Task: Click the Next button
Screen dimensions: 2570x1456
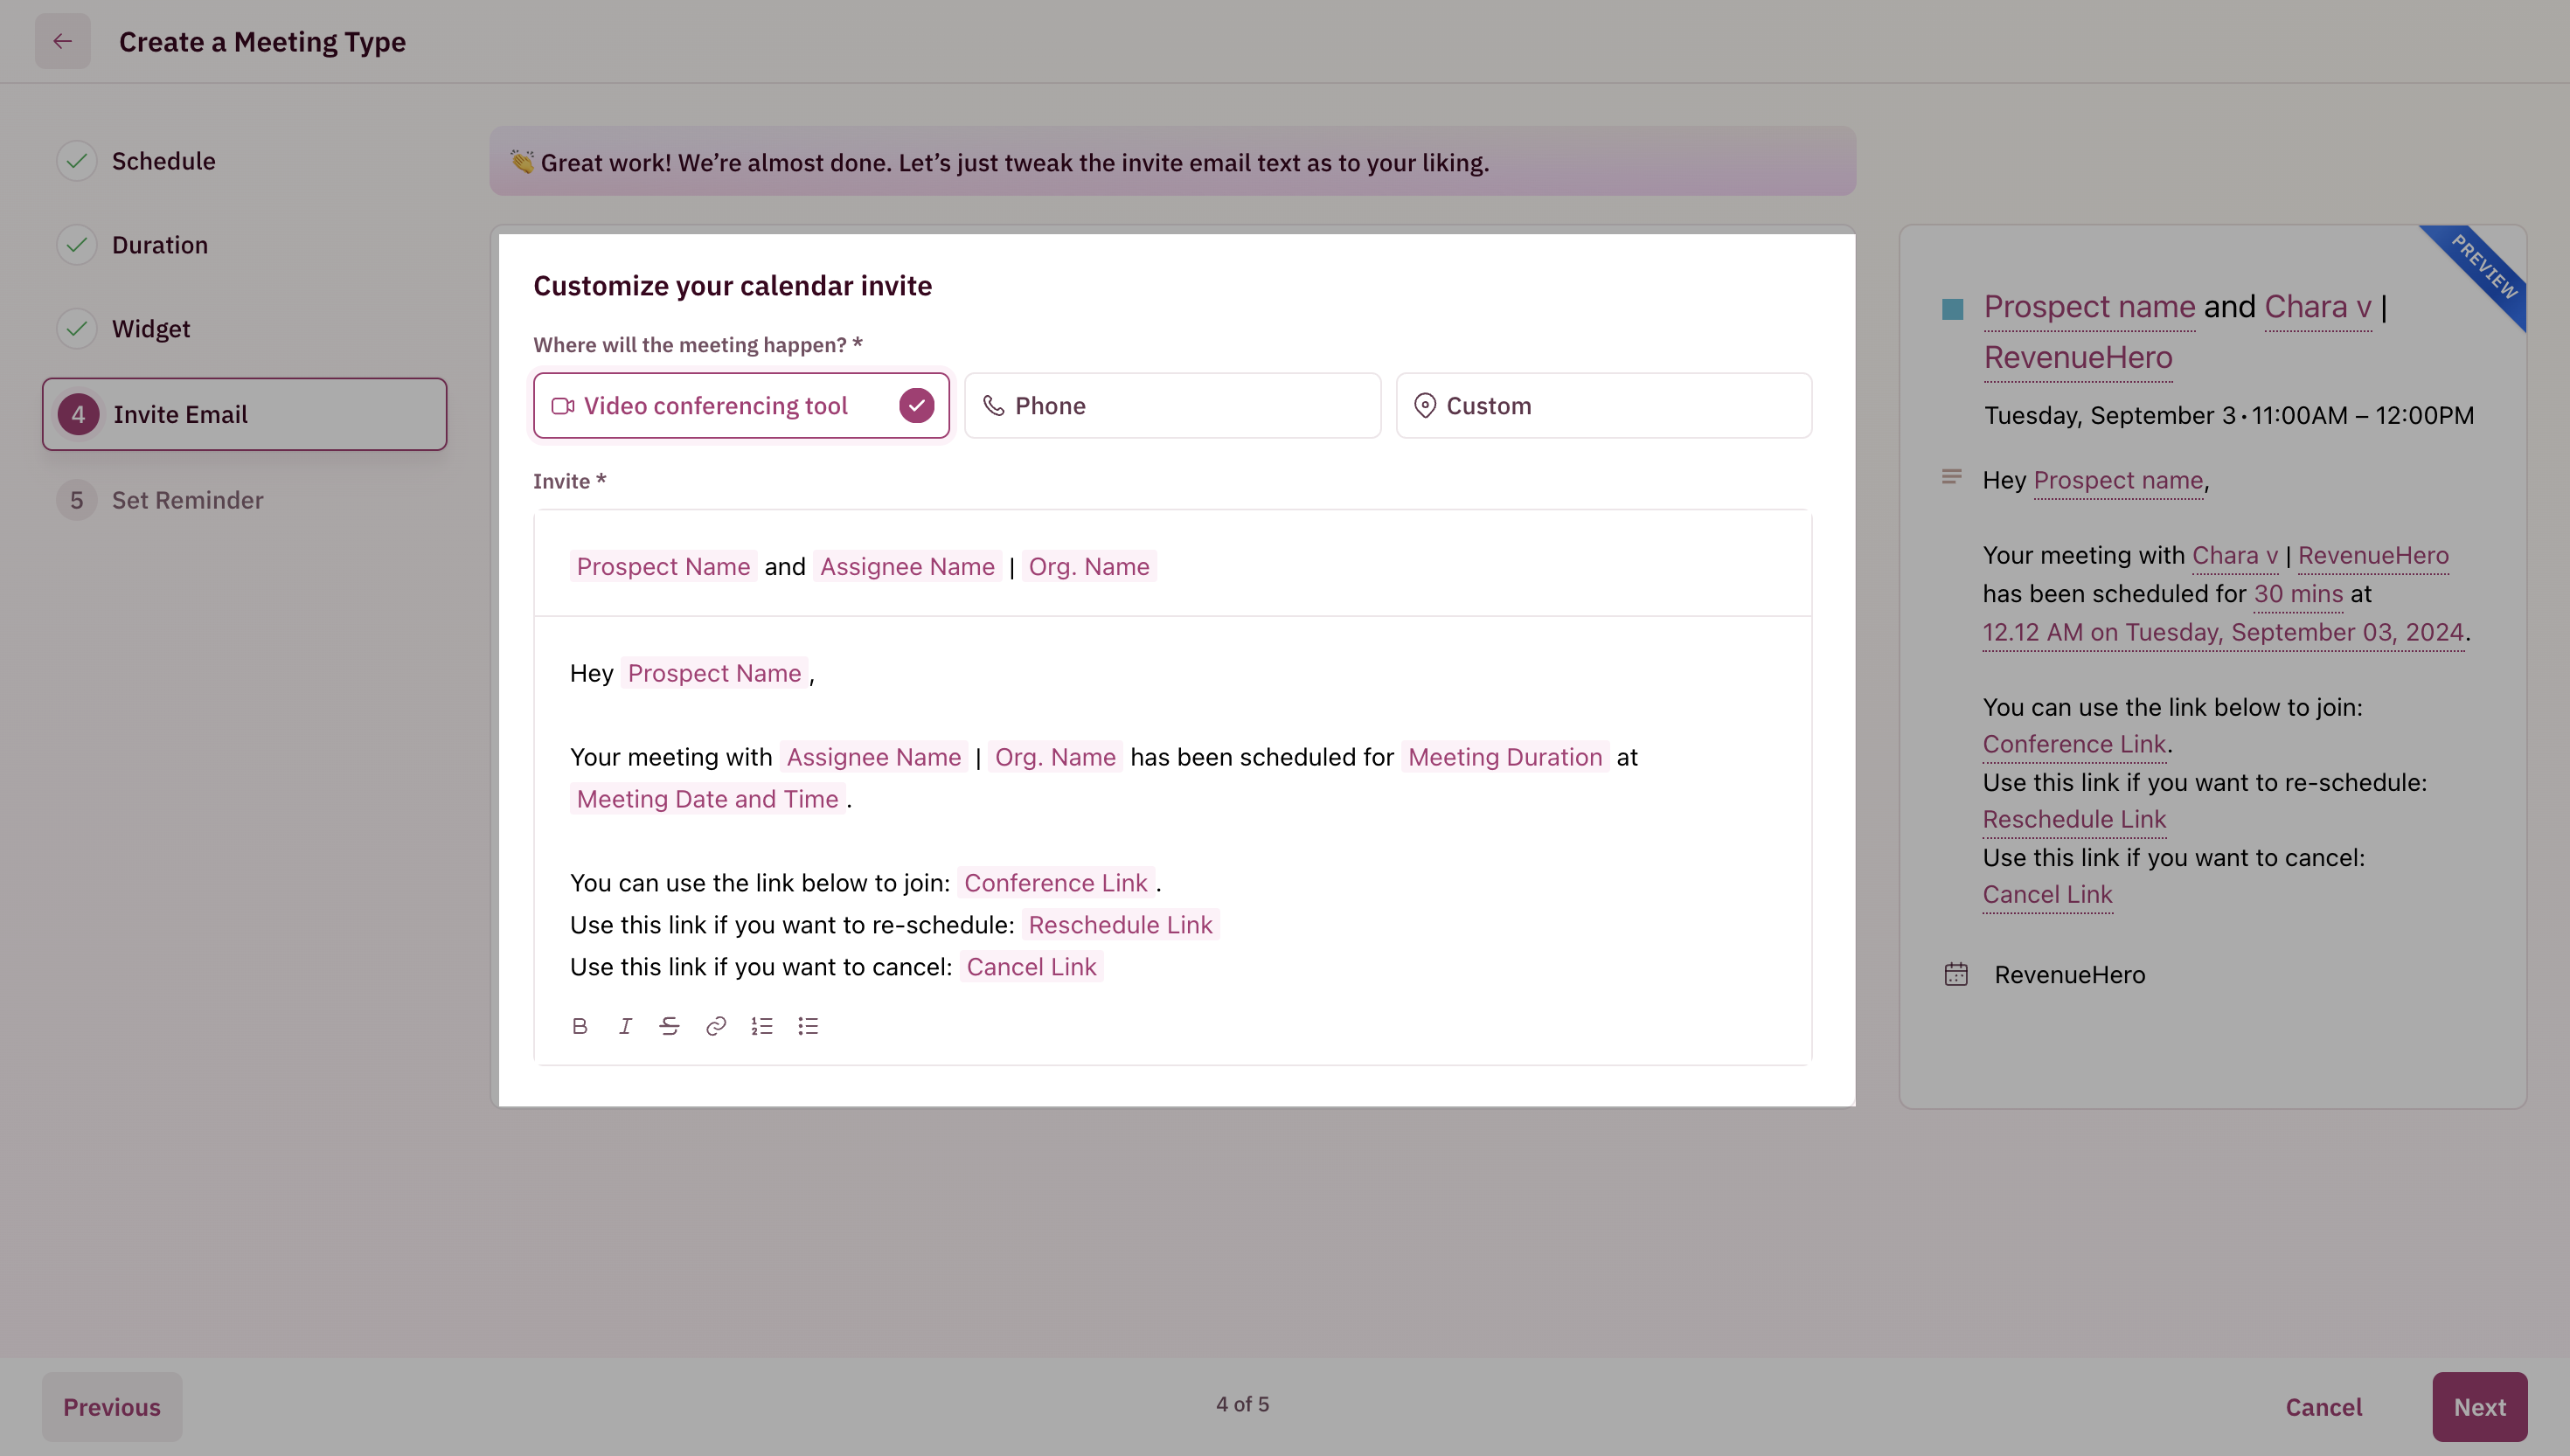Action: pyautogui.click(x=2479, y=1406)
